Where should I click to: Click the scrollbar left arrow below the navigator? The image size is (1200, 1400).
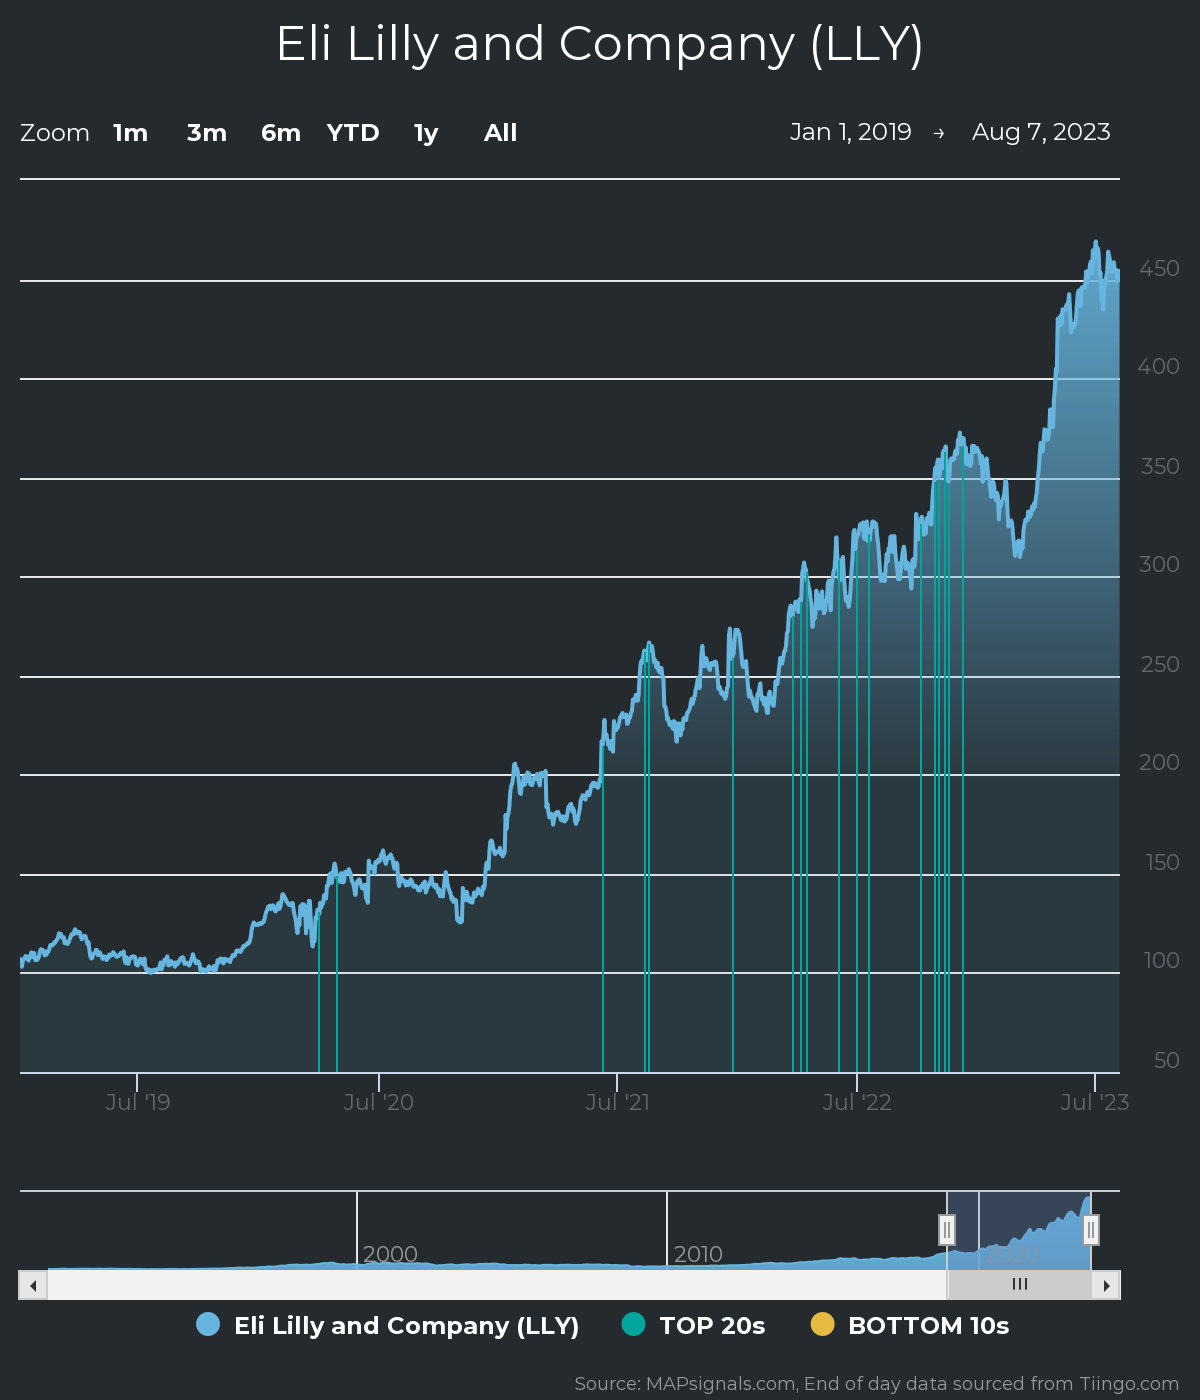point(31,1284)
